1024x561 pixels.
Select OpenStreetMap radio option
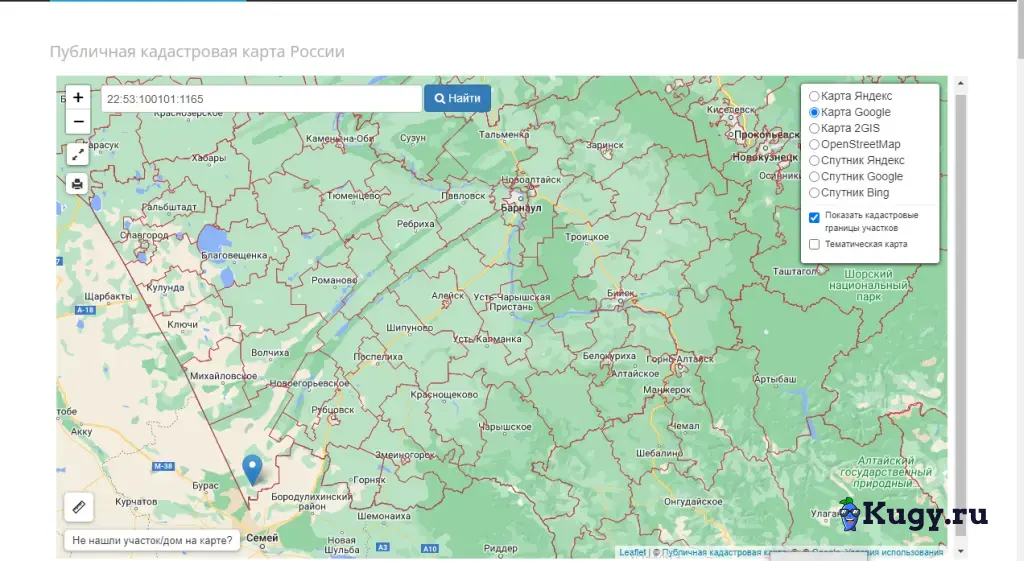click(x=814, y=144)
